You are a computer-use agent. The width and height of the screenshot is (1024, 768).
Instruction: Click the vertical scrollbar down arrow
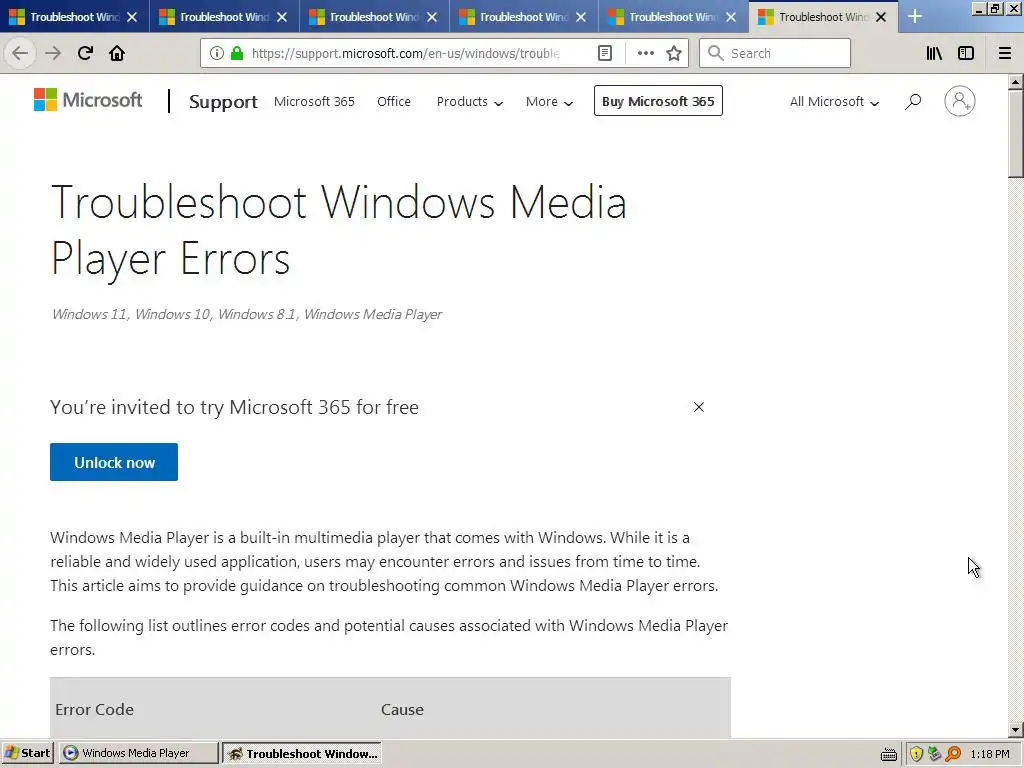(1016, 729)
